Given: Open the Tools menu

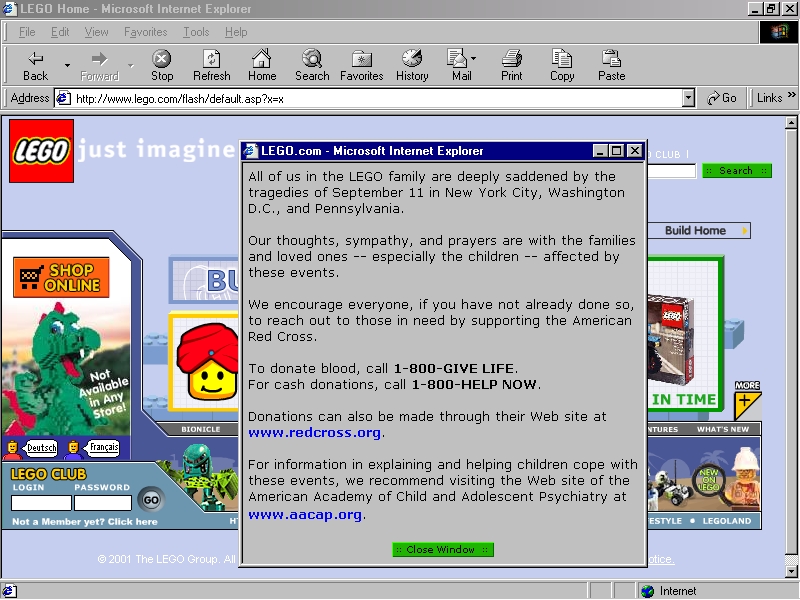Looking at the screenshot, I should [x=196, y=32].
